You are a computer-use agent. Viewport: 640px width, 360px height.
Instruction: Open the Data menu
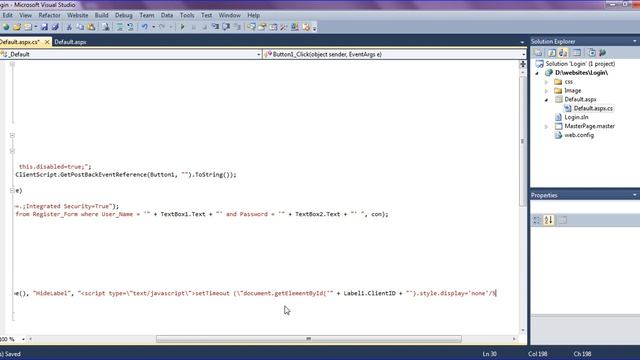[167, 15]
